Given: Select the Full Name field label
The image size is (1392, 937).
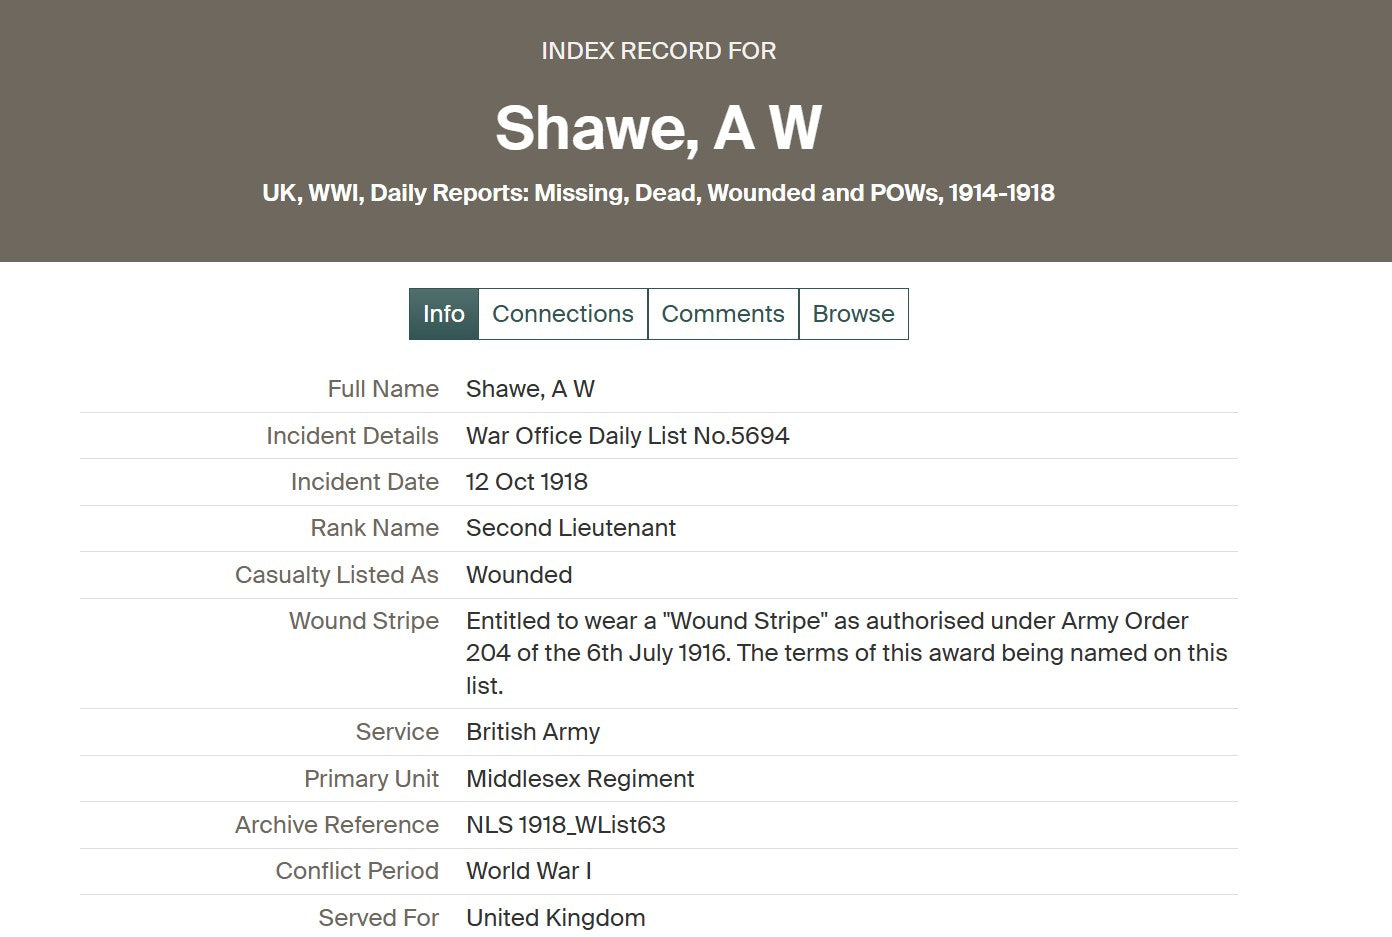Looking at the screenshot, I should point(382,389).
